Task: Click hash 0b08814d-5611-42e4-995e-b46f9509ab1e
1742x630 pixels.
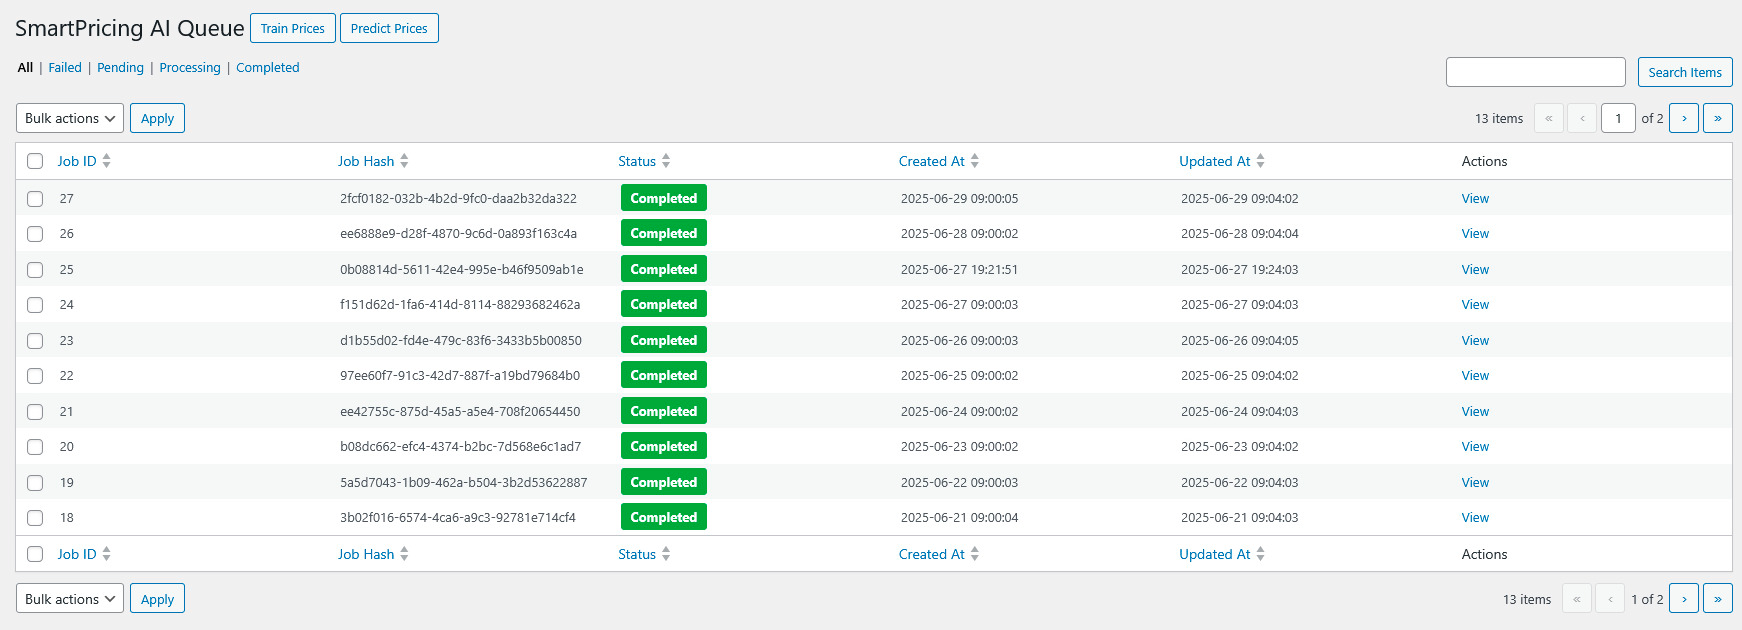Action: click(461, 269)
